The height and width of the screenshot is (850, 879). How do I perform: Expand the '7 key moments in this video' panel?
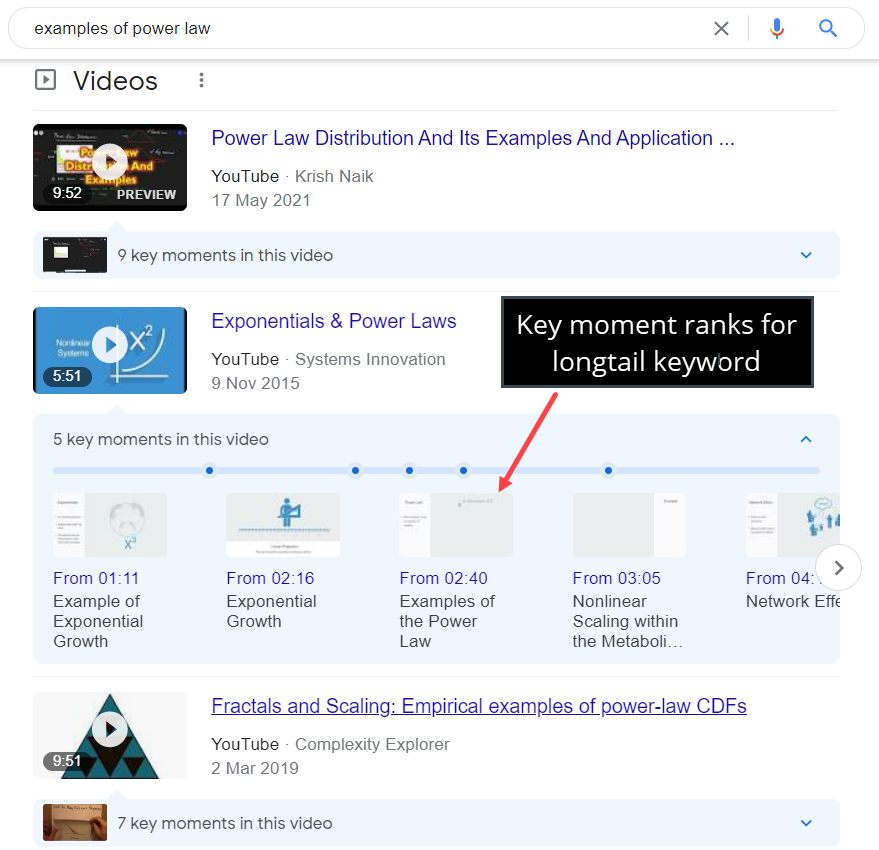tap(806, 823)
